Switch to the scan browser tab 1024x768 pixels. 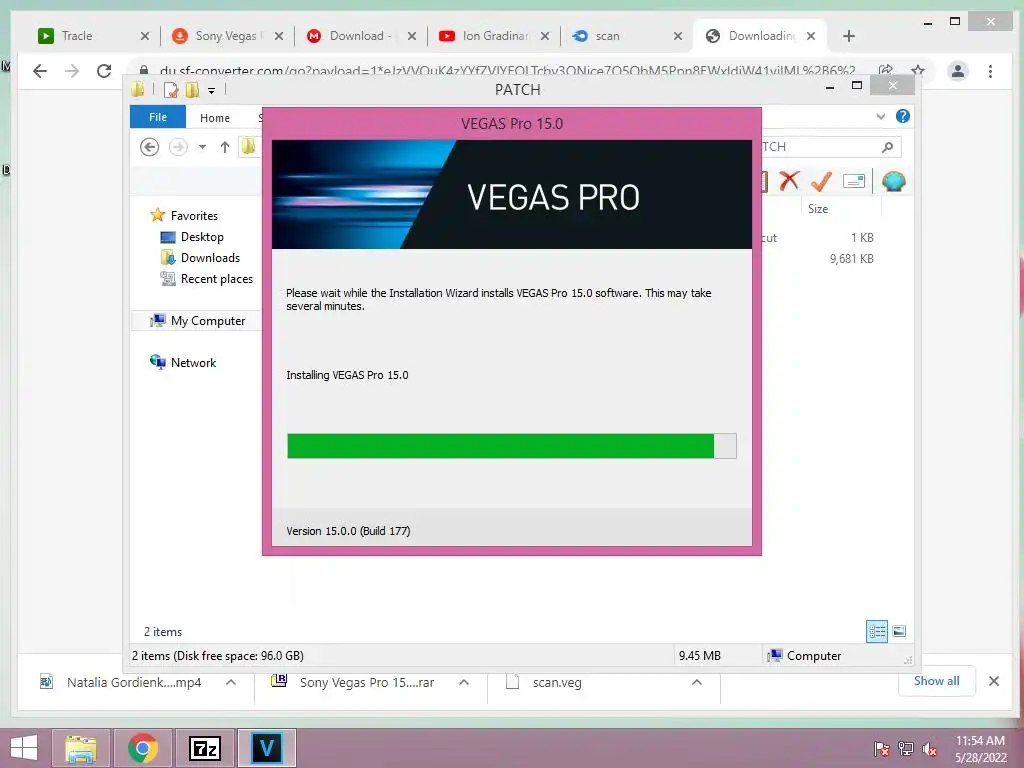pyautogui.click(x=626, y=36)
